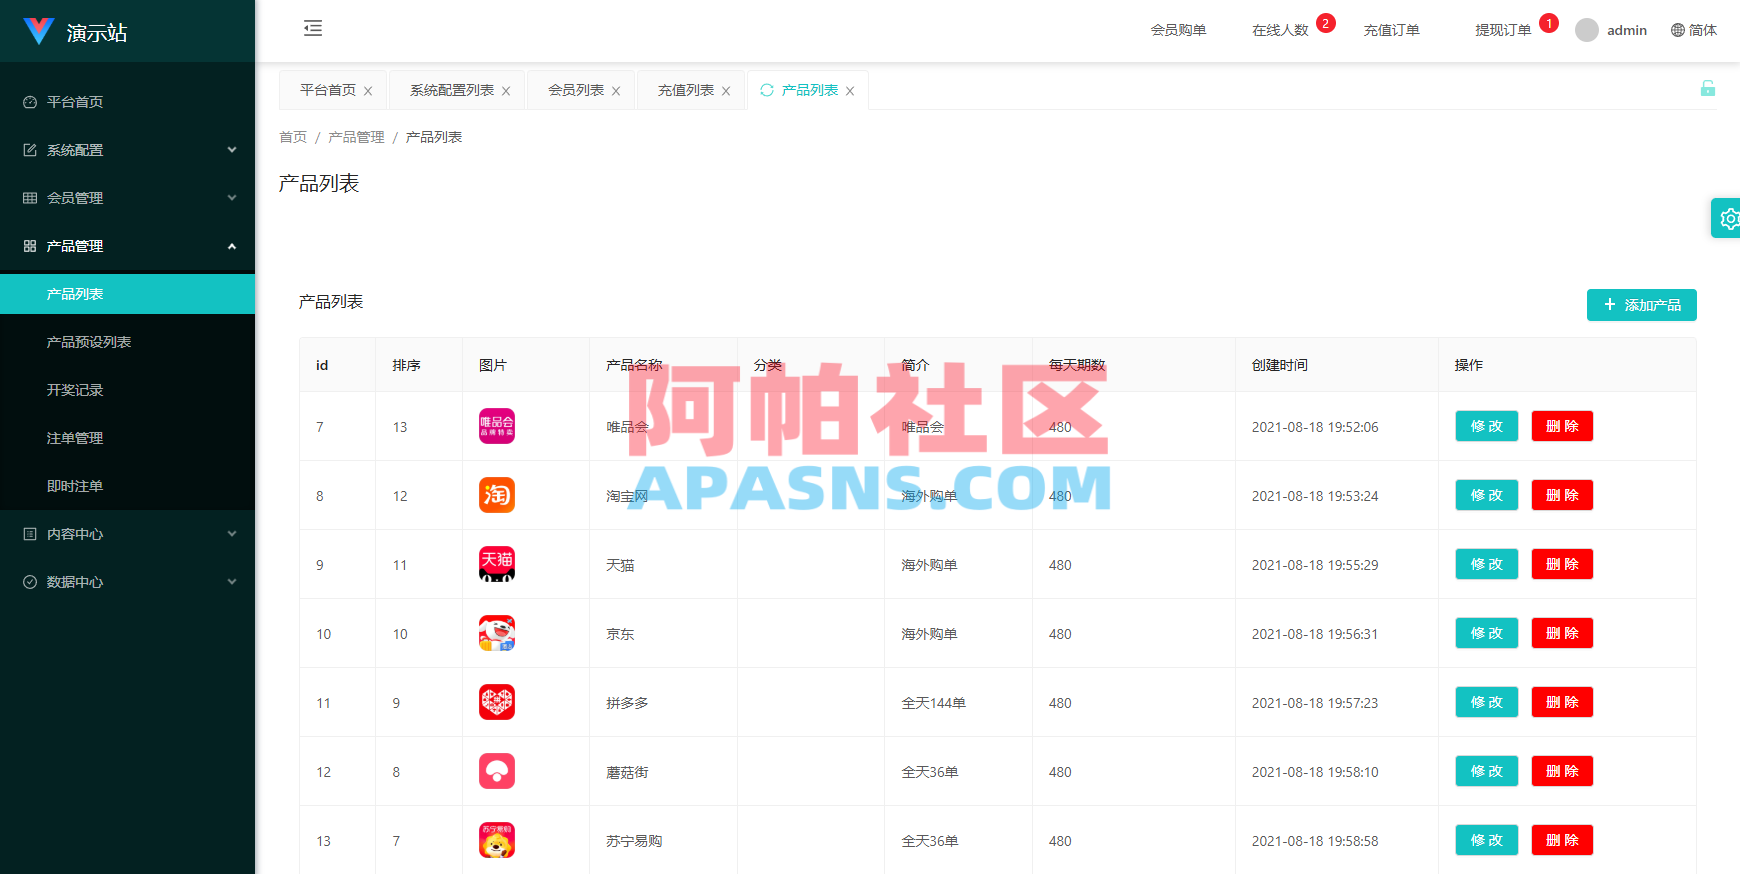Click the globe language icon

(x=1678, y=30)
